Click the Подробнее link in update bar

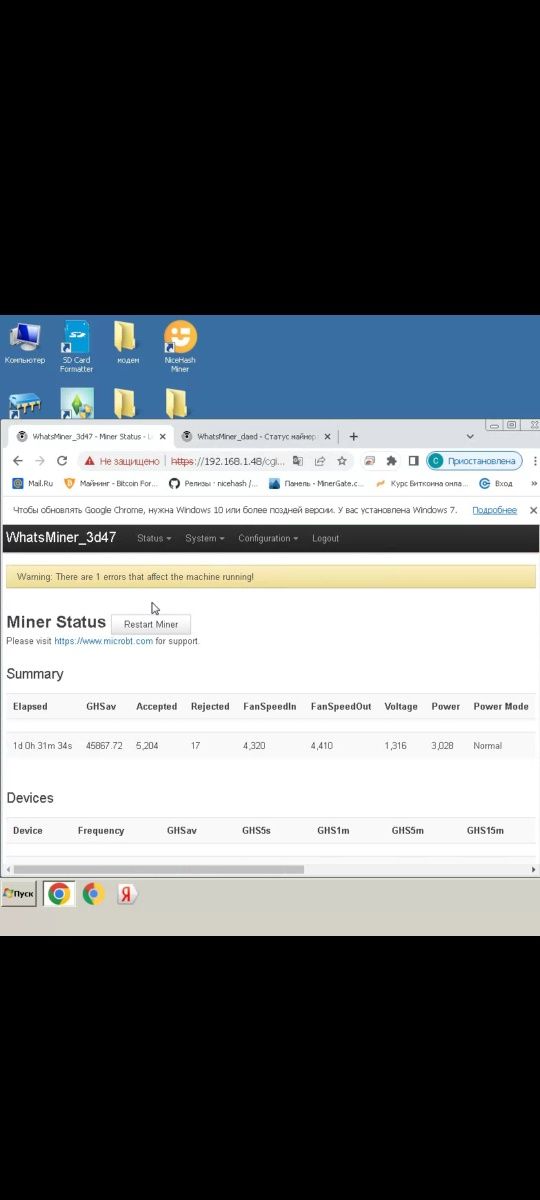click(494, 510)
